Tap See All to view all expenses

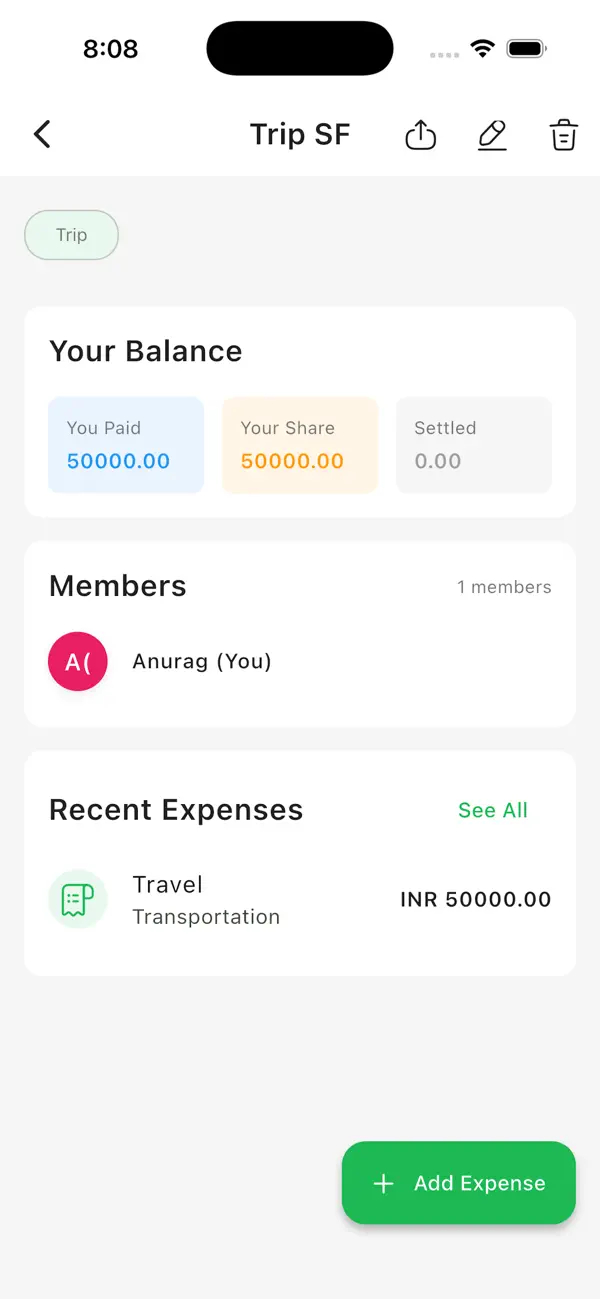pyautogui.click(x=492, y=810)
